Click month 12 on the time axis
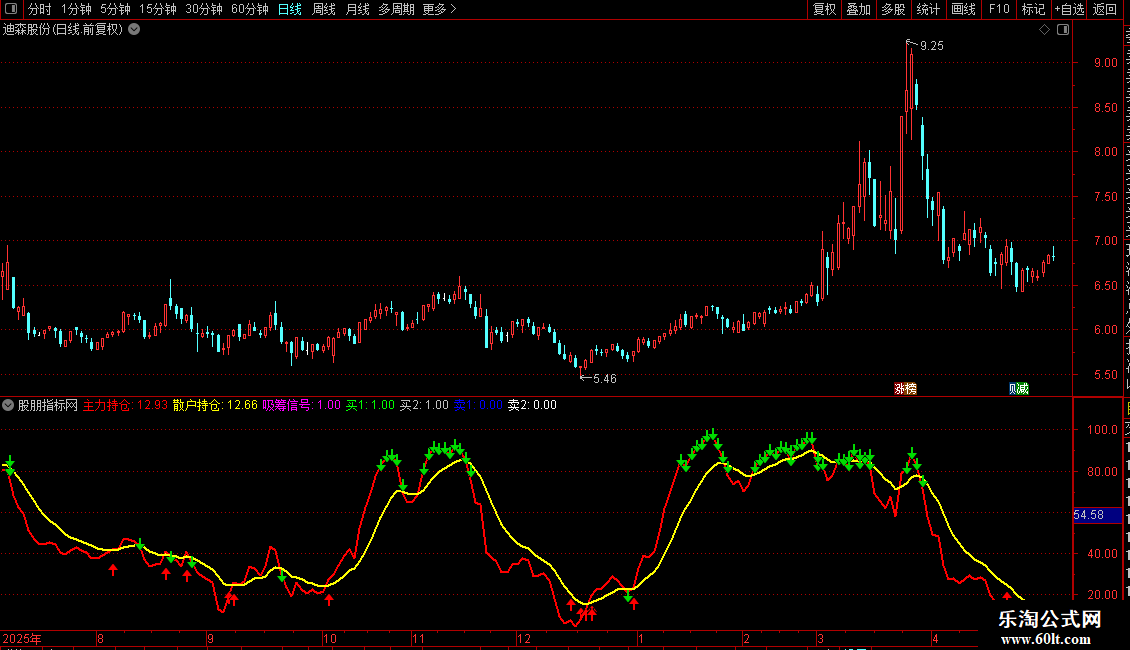The image size is (1130, 650). pos(524,638)
